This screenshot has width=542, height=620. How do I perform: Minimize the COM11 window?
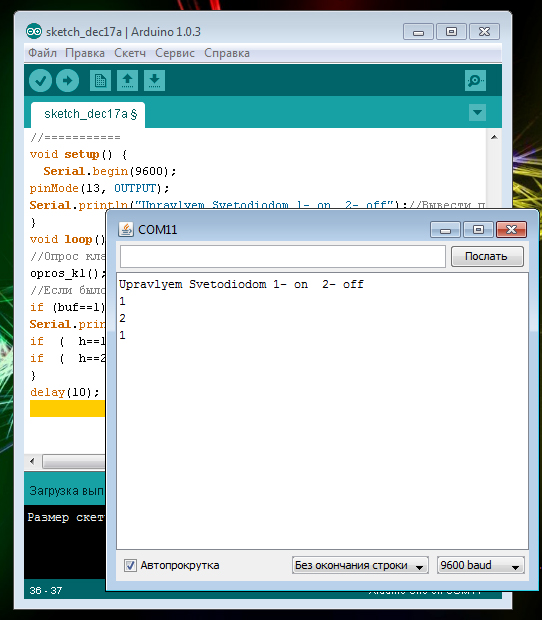click(x=445, y=229)
